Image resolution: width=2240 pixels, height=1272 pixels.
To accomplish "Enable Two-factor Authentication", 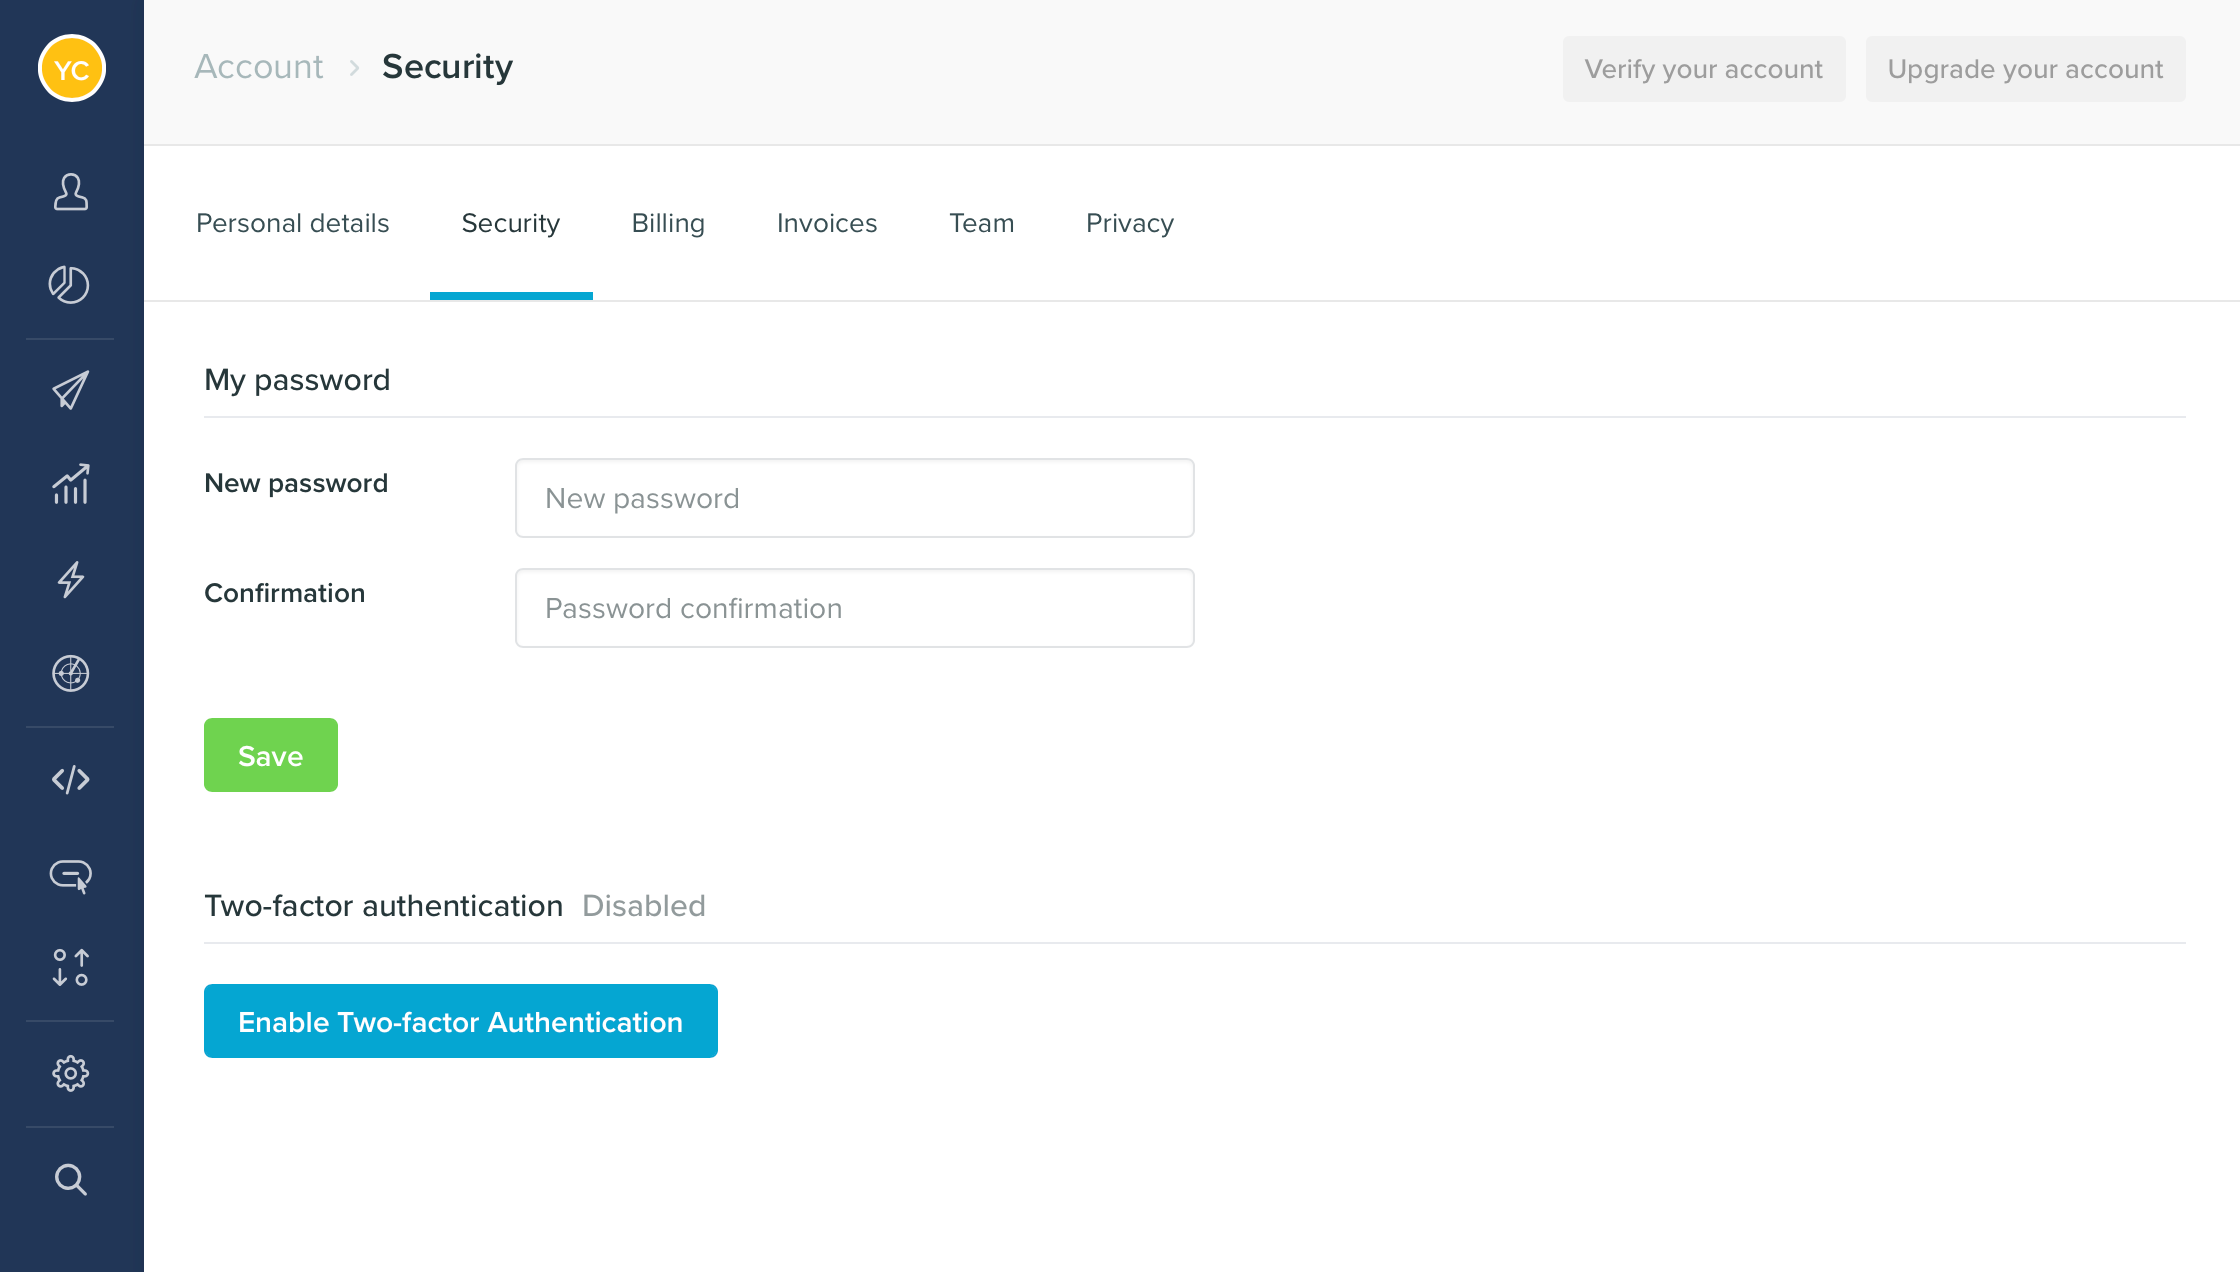I will point(459,1021).
